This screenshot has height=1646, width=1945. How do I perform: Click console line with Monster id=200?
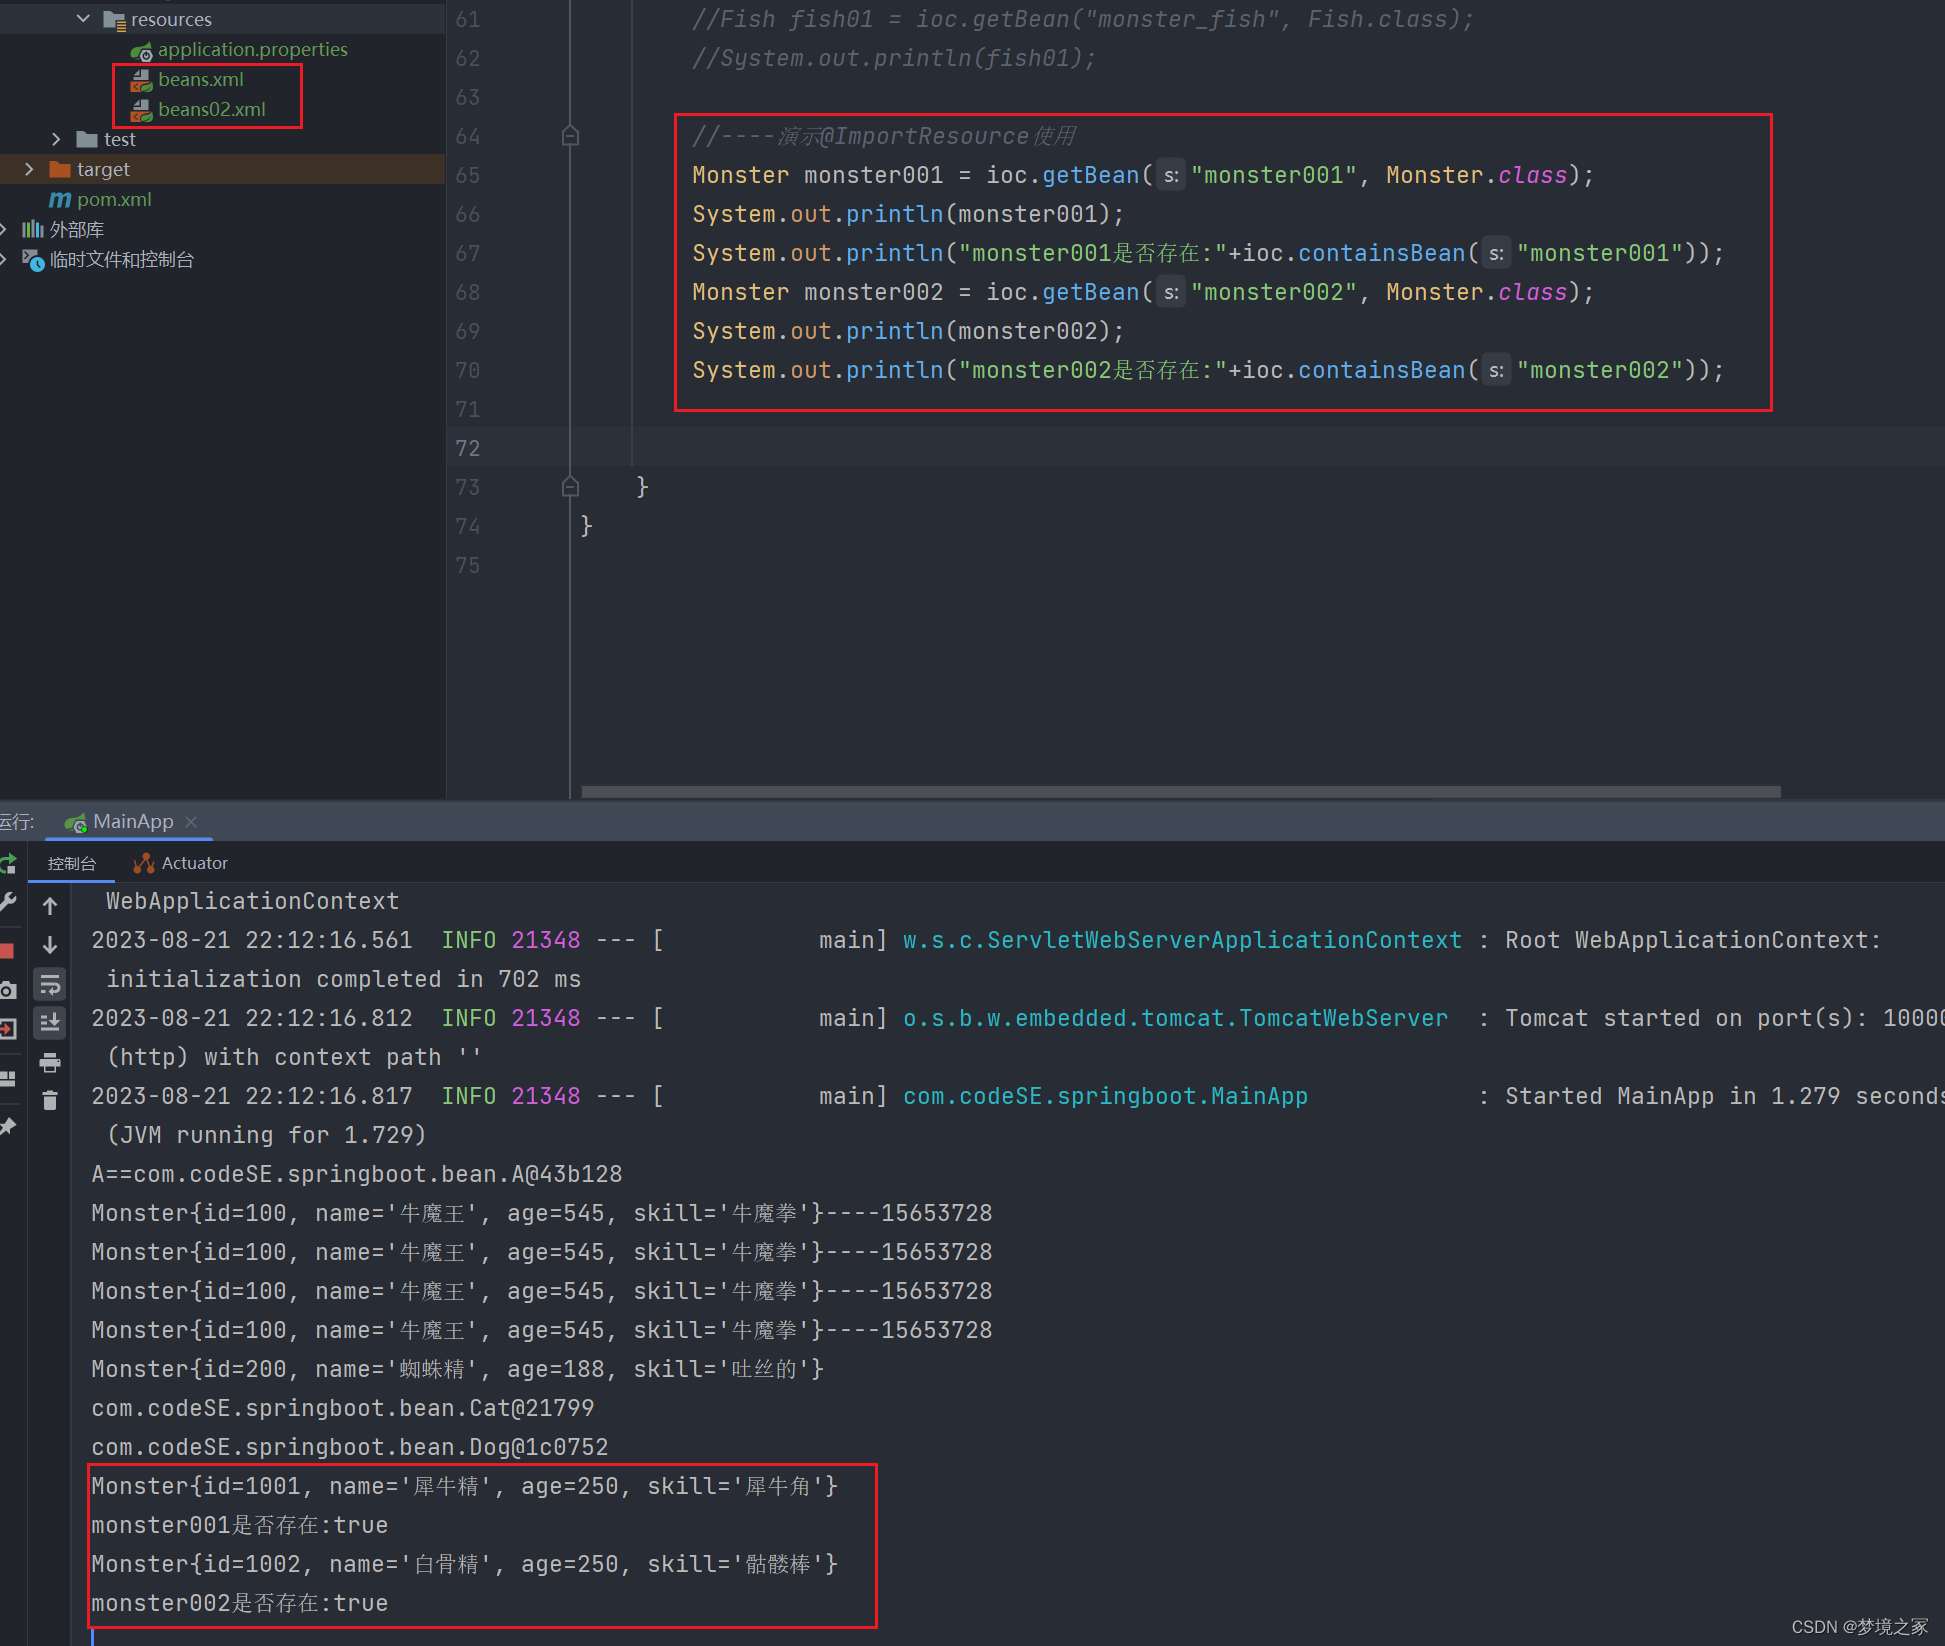(458, 1369)
